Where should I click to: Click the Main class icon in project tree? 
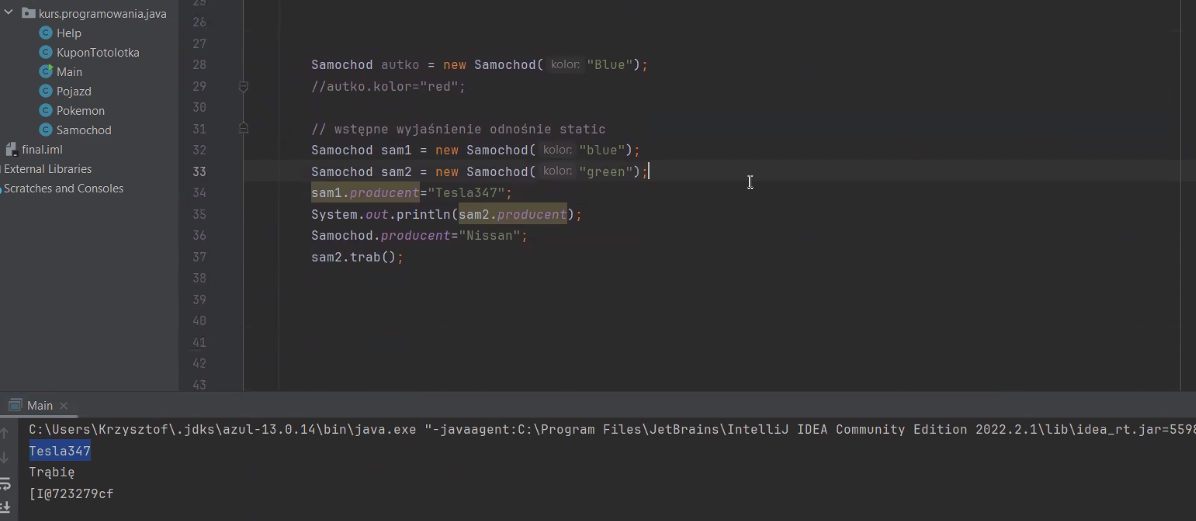pyautogui.click(x=45, y=72)
